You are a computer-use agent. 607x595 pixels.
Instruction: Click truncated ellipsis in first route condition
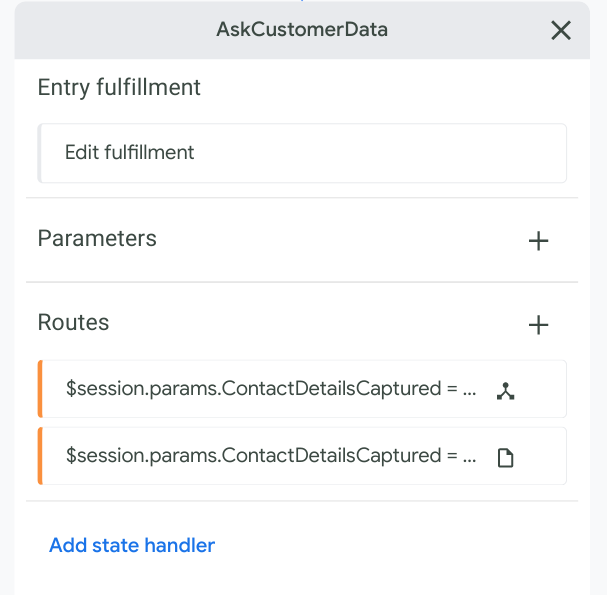(x=470, y=391)
